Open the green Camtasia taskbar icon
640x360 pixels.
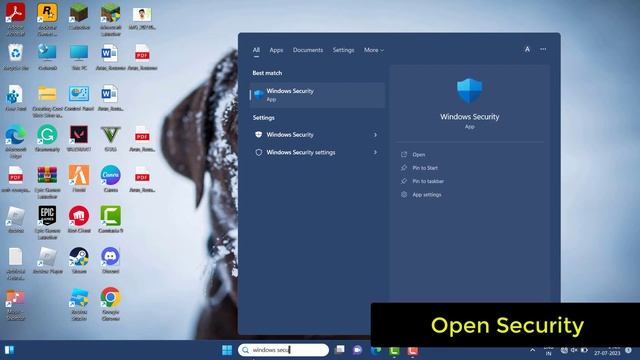pyautogui.click(x=394, y=351)
